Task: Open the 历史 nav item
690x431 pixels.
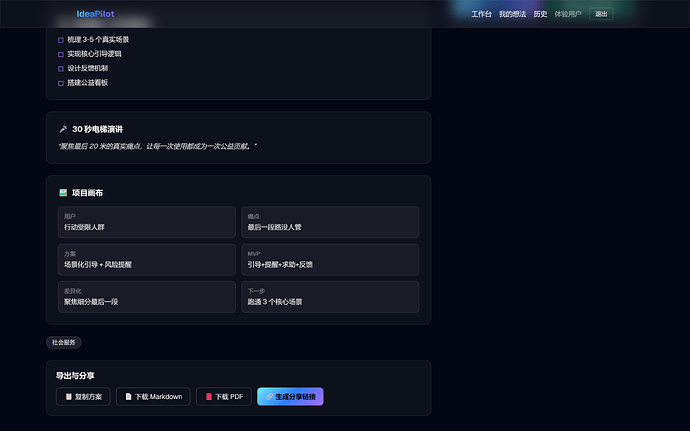Action: [x=540, y=14]
